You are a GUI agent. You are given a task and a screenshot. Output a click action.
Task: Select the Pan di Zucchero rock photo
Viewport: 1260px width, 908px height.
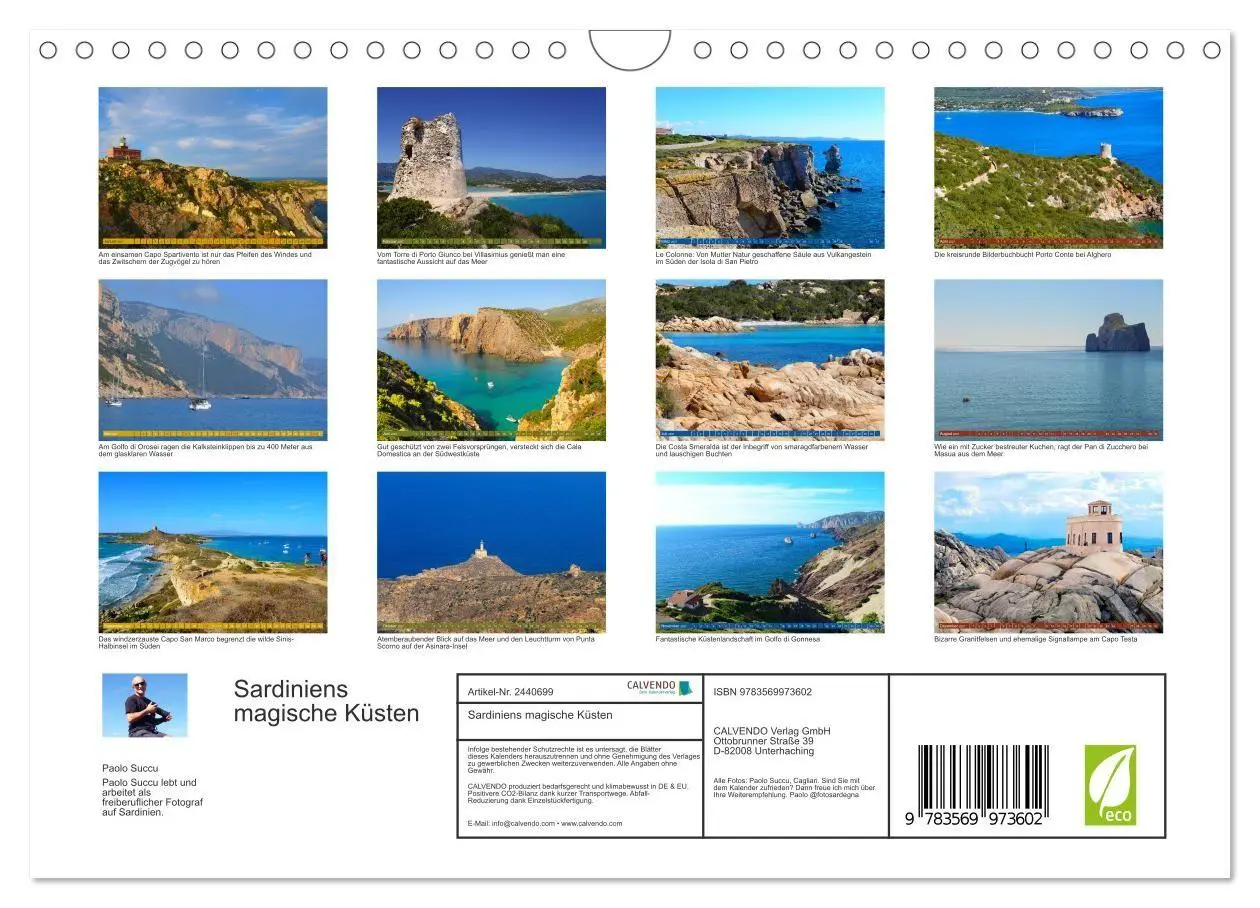point(1049,360)
